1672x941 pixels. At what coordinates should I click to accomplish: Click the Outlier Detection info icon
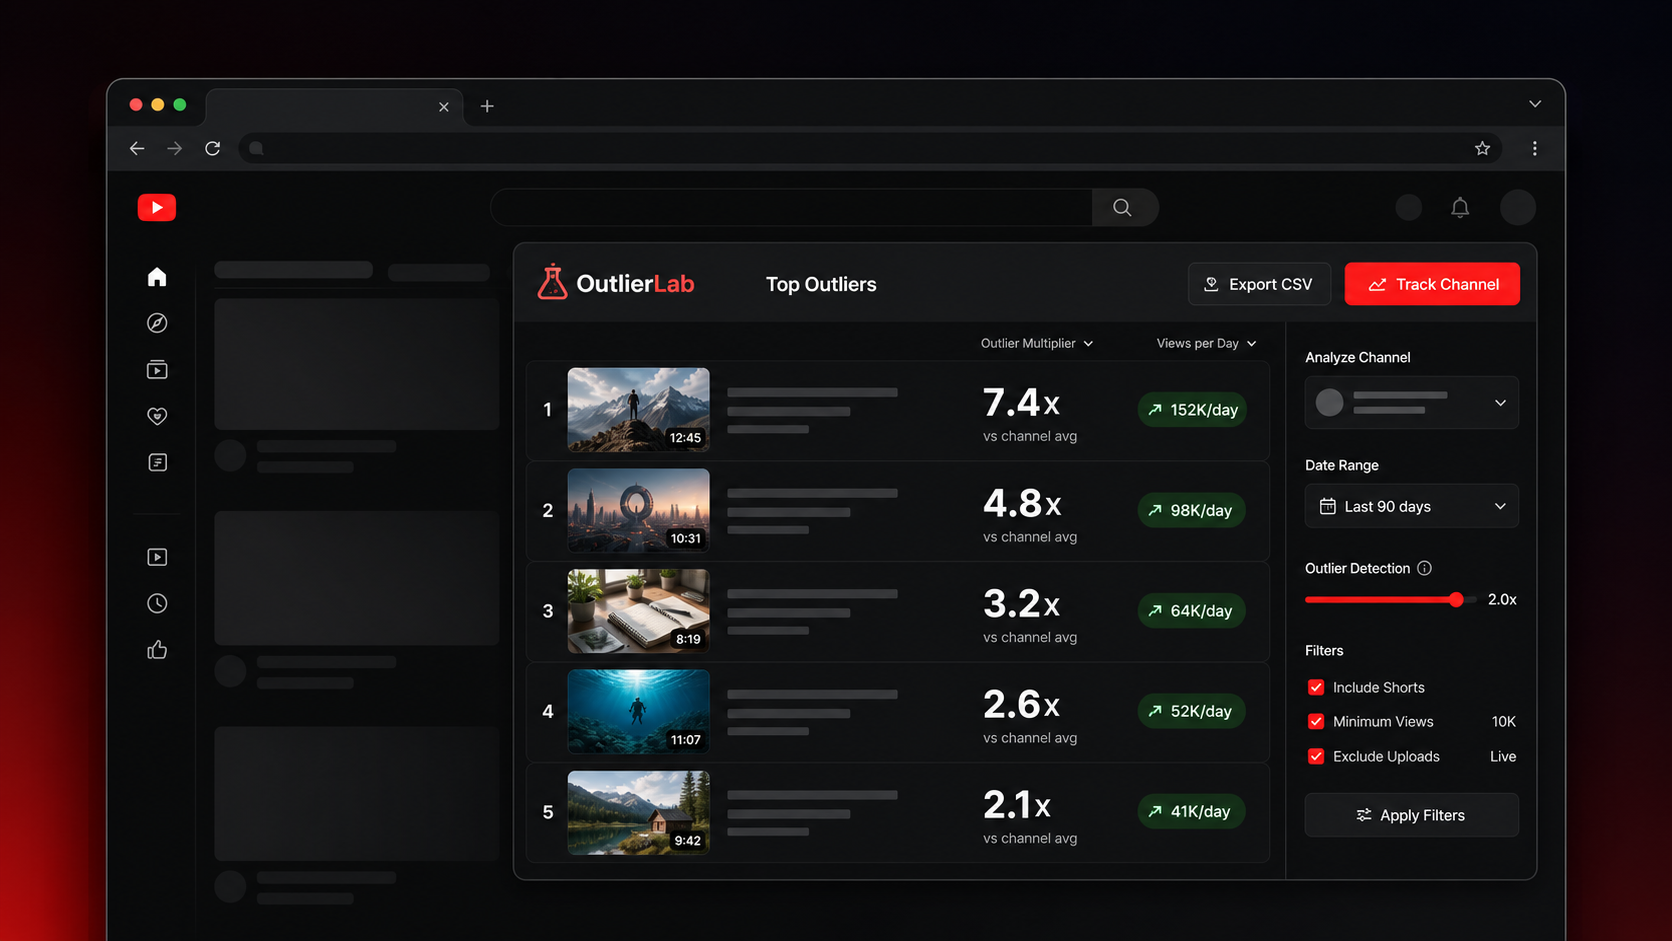(1425, 568)
